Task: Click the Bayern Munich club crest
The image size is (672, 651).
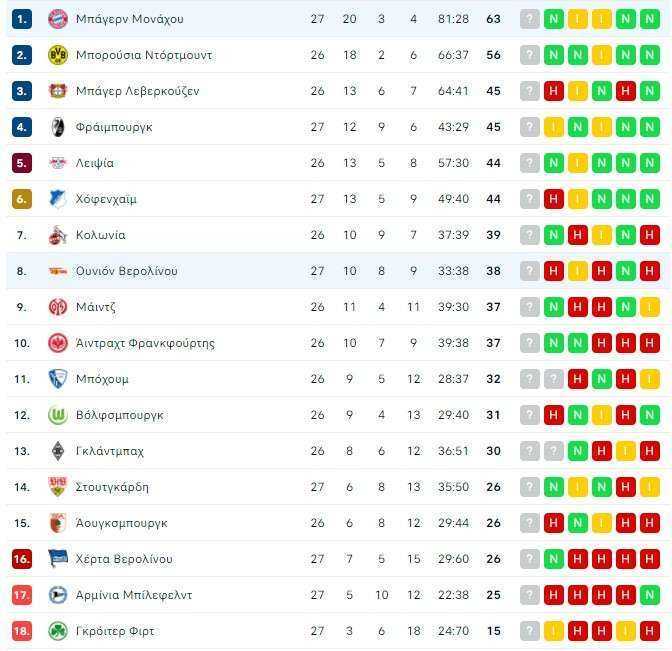Action: [58, 19]
